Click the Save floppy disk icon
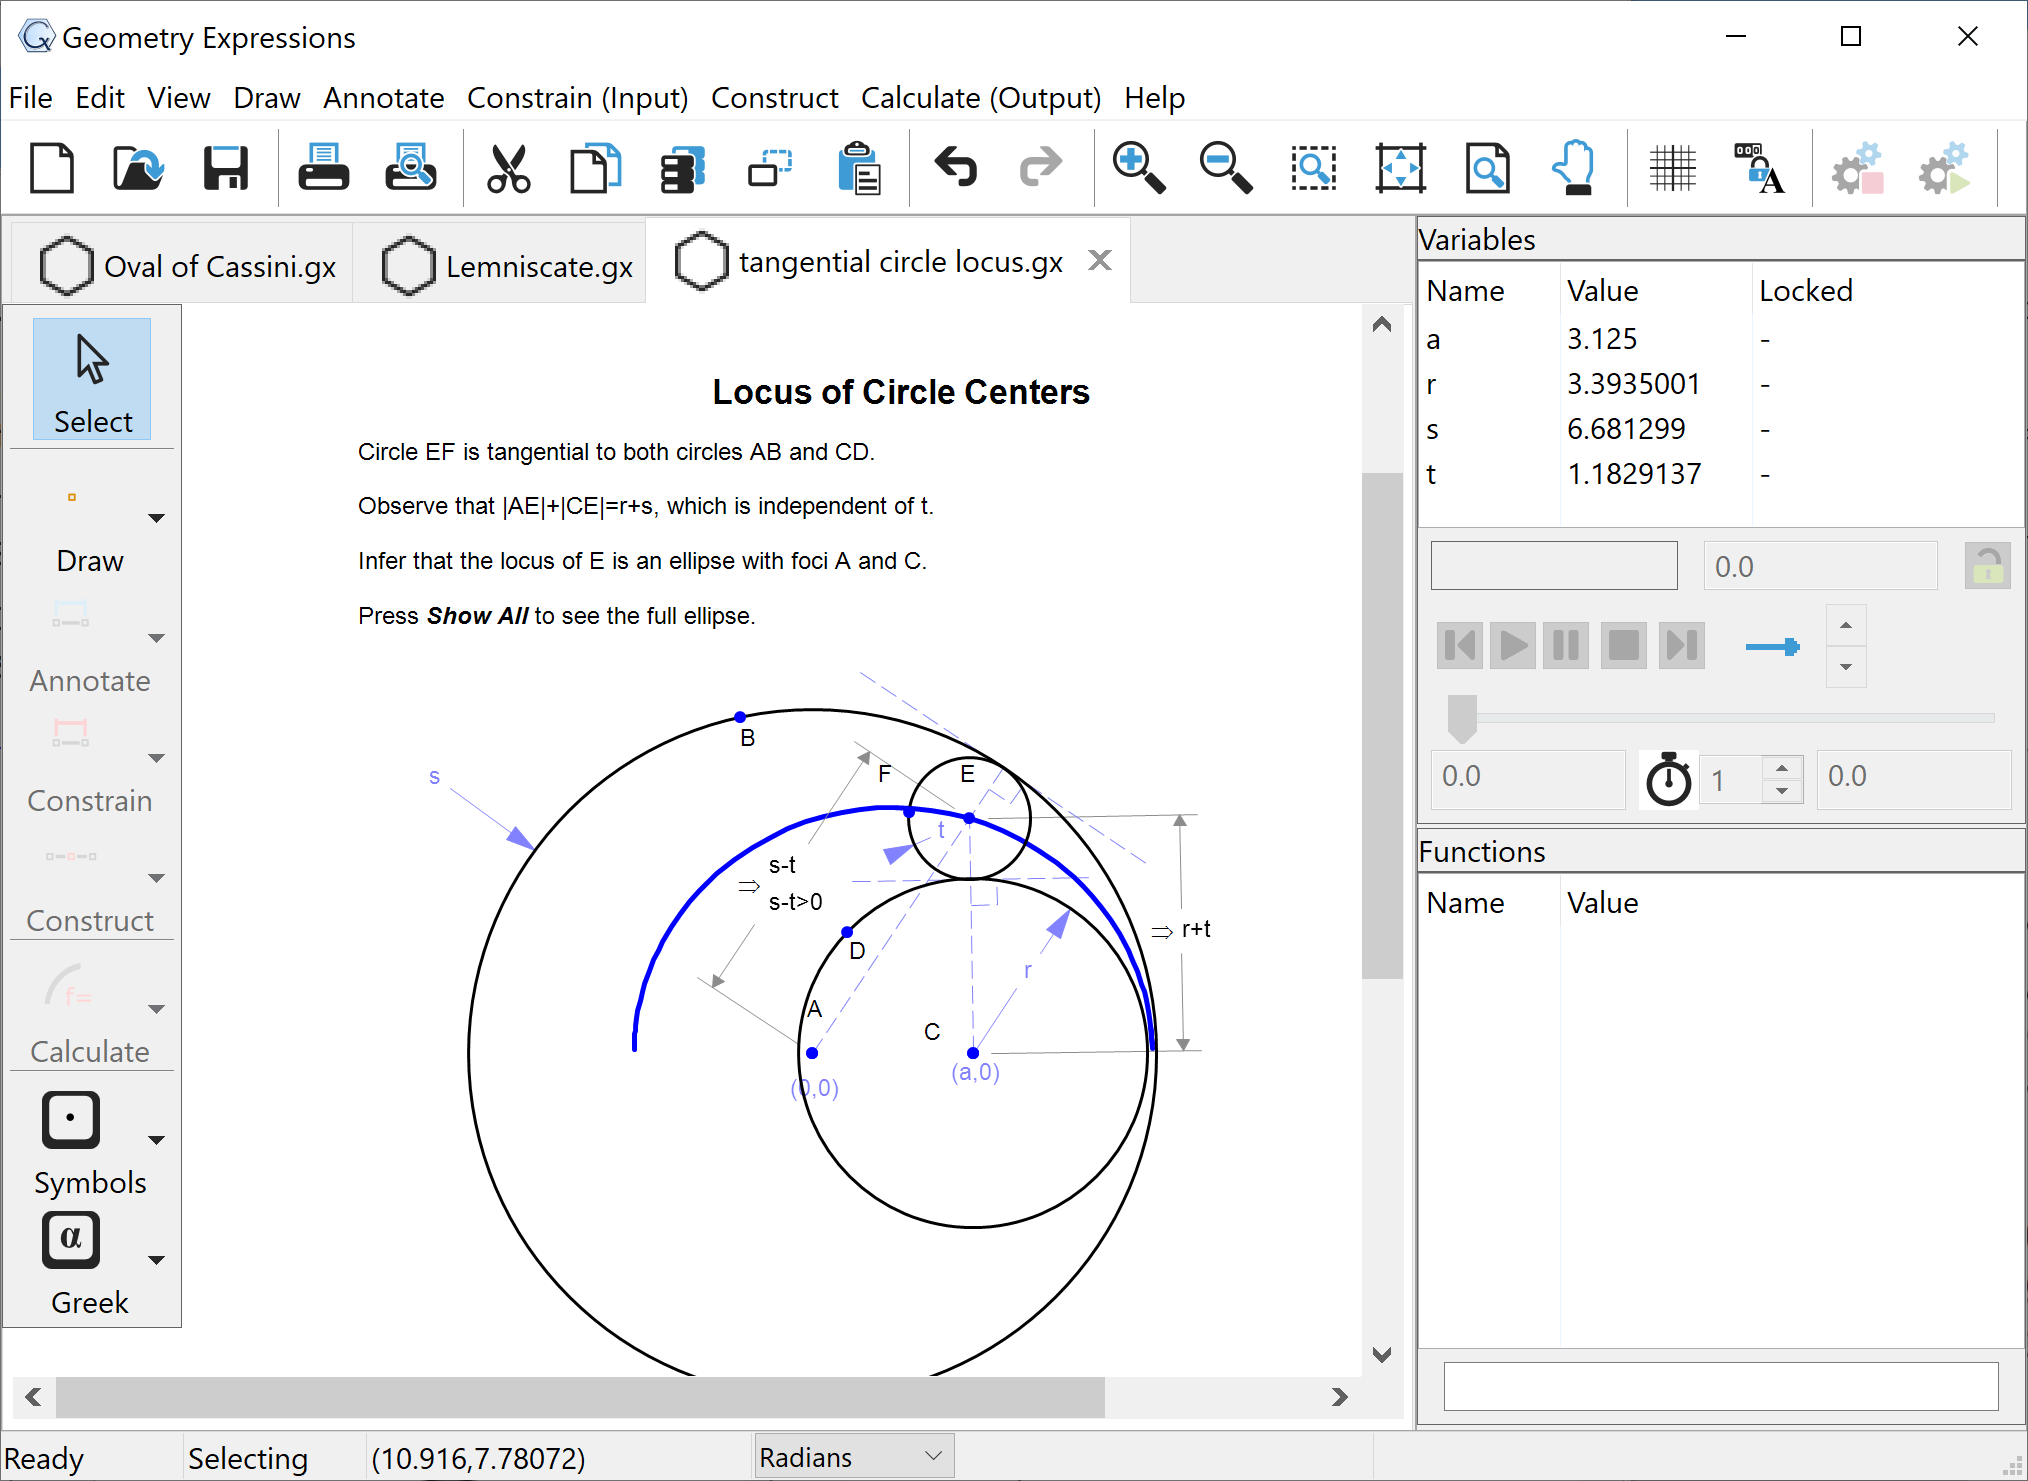 pos(226,167)
